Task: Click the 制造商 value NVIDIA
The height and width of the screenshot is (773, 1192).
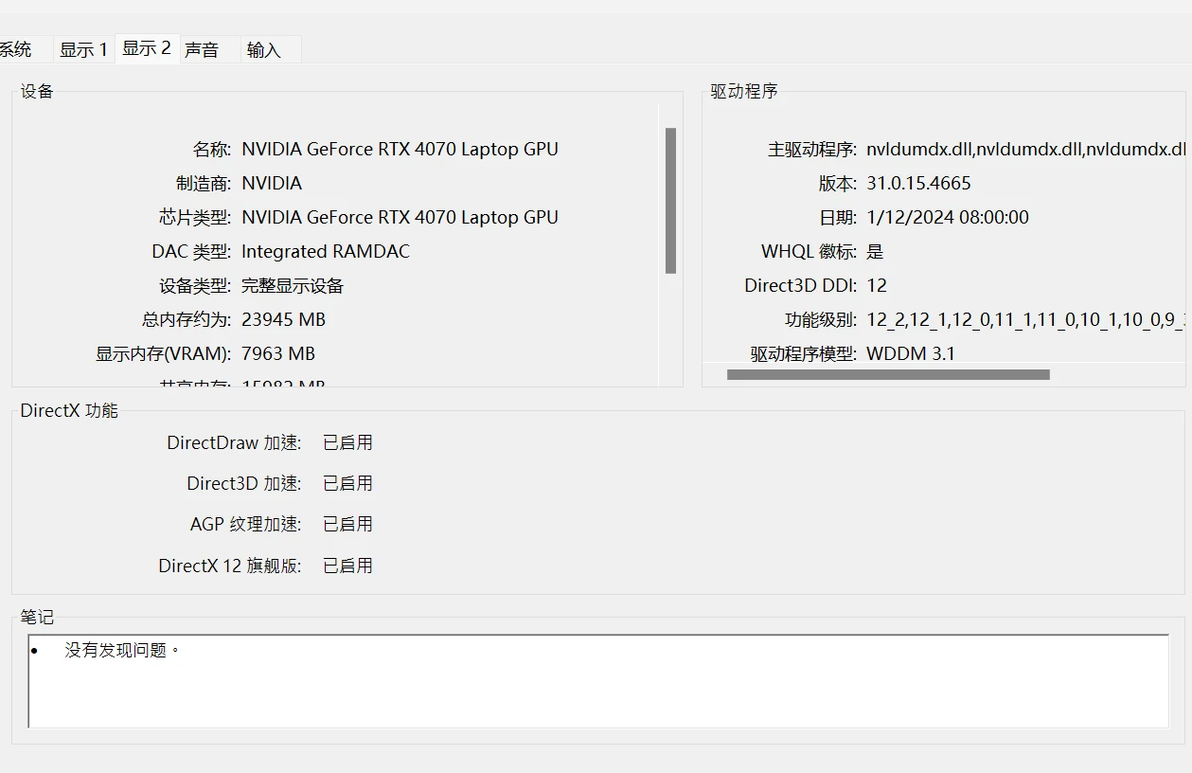Action: point(271,183)
